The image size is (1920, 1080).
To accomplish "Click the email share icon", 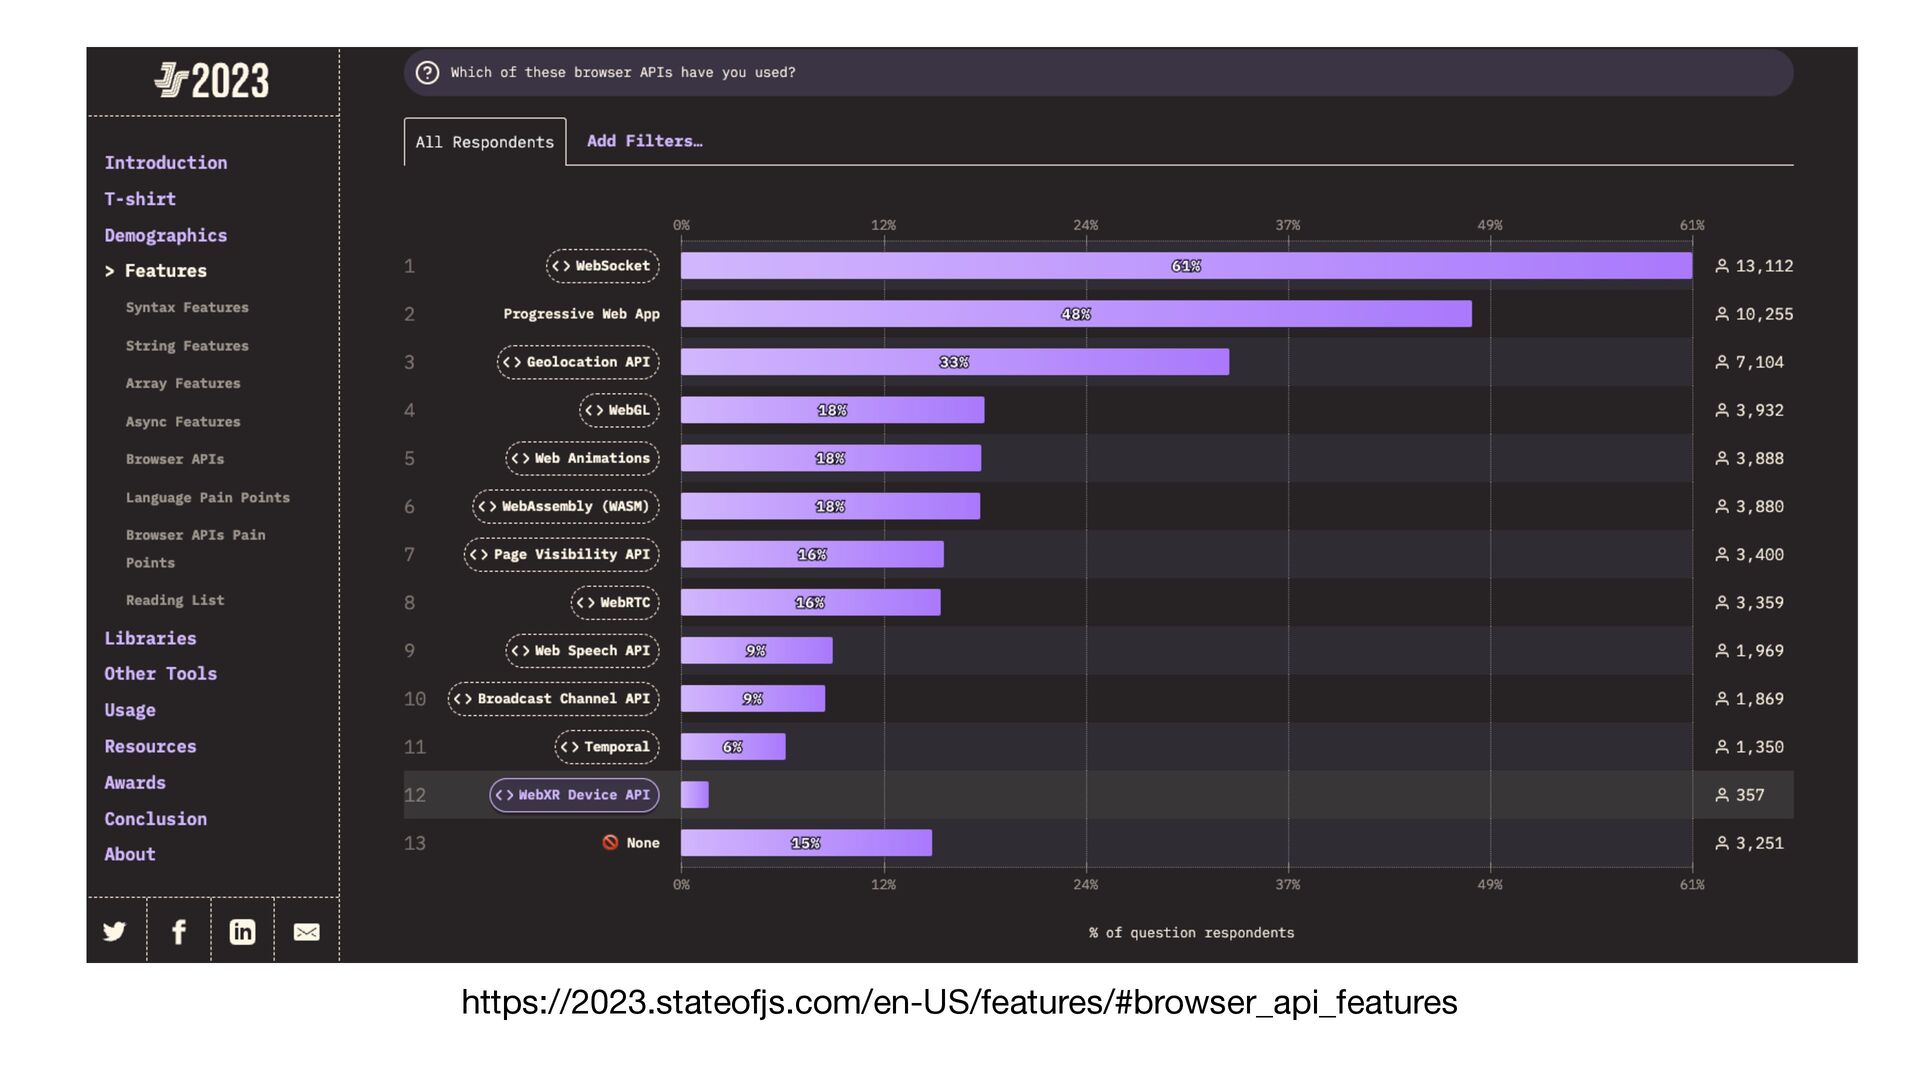I will point(306,932).
